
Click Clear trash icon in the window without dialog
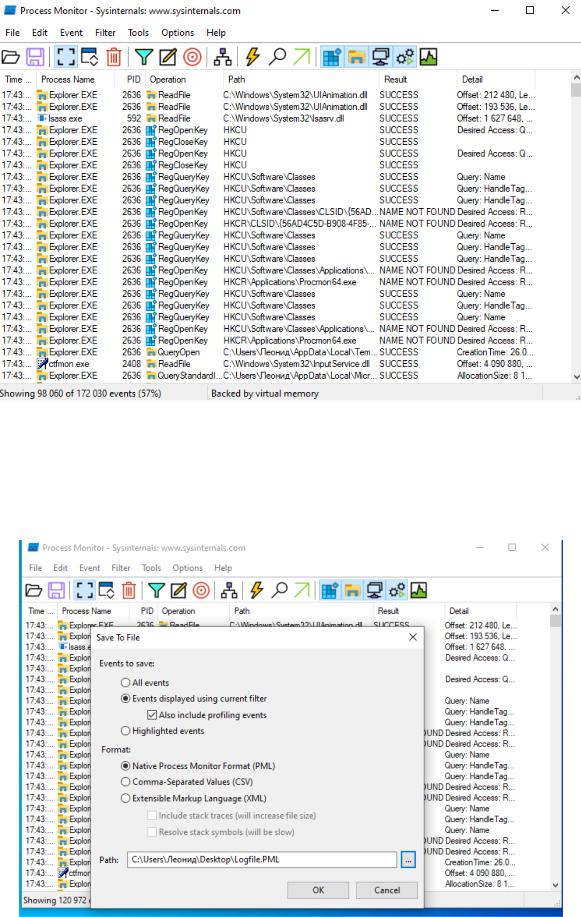pos(114,57)
